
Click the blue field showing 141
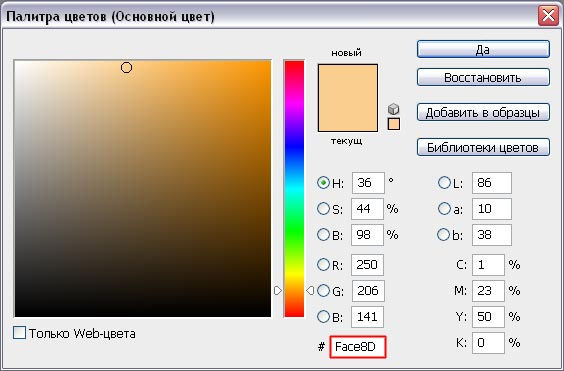coord(367,317)
